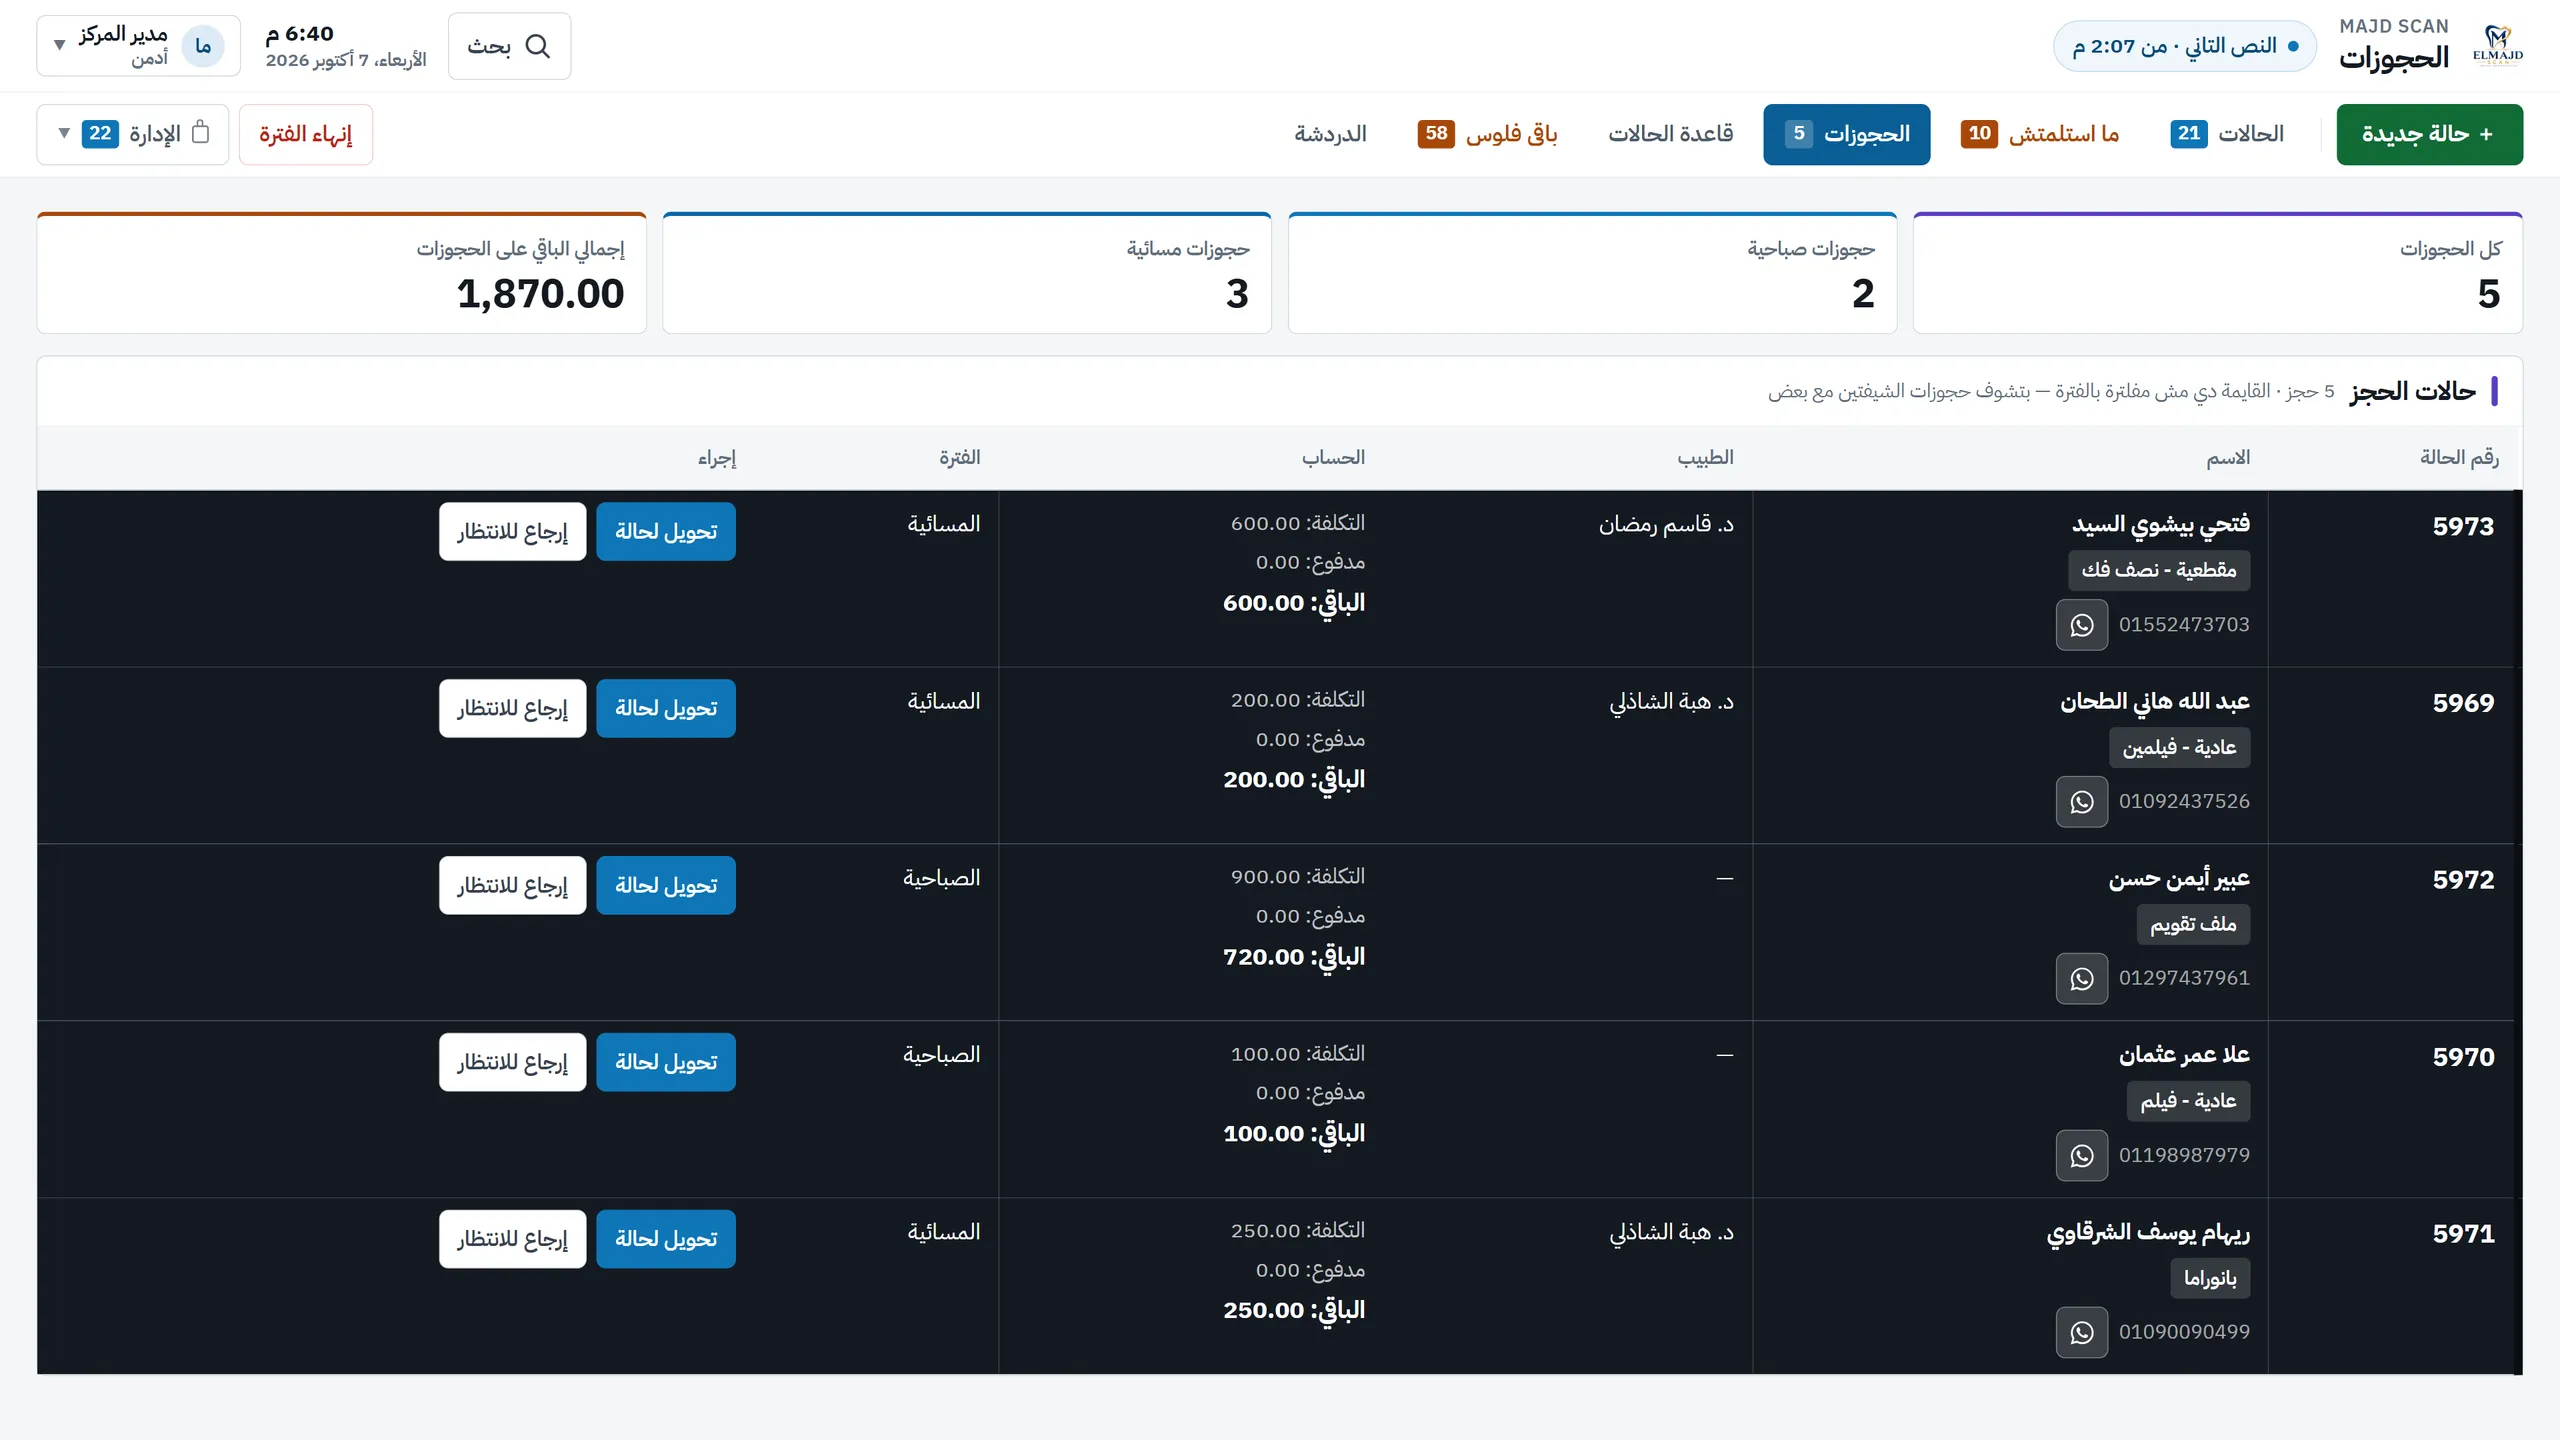Click the إنهاء الفترة button
The width and height of the screenshot is (2560, 1440).
[305, 134]
